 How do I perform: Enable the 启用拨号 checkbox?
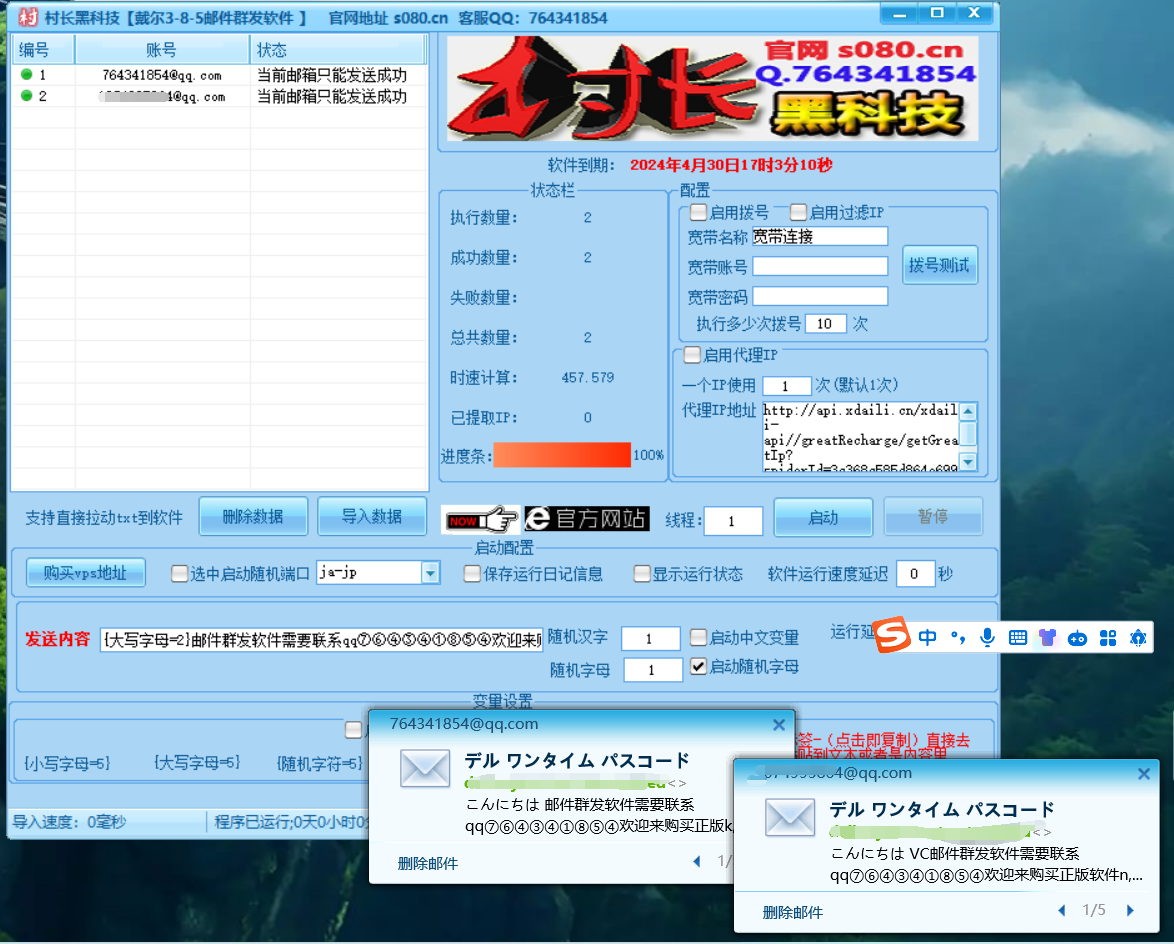click(x=698, y=213)
